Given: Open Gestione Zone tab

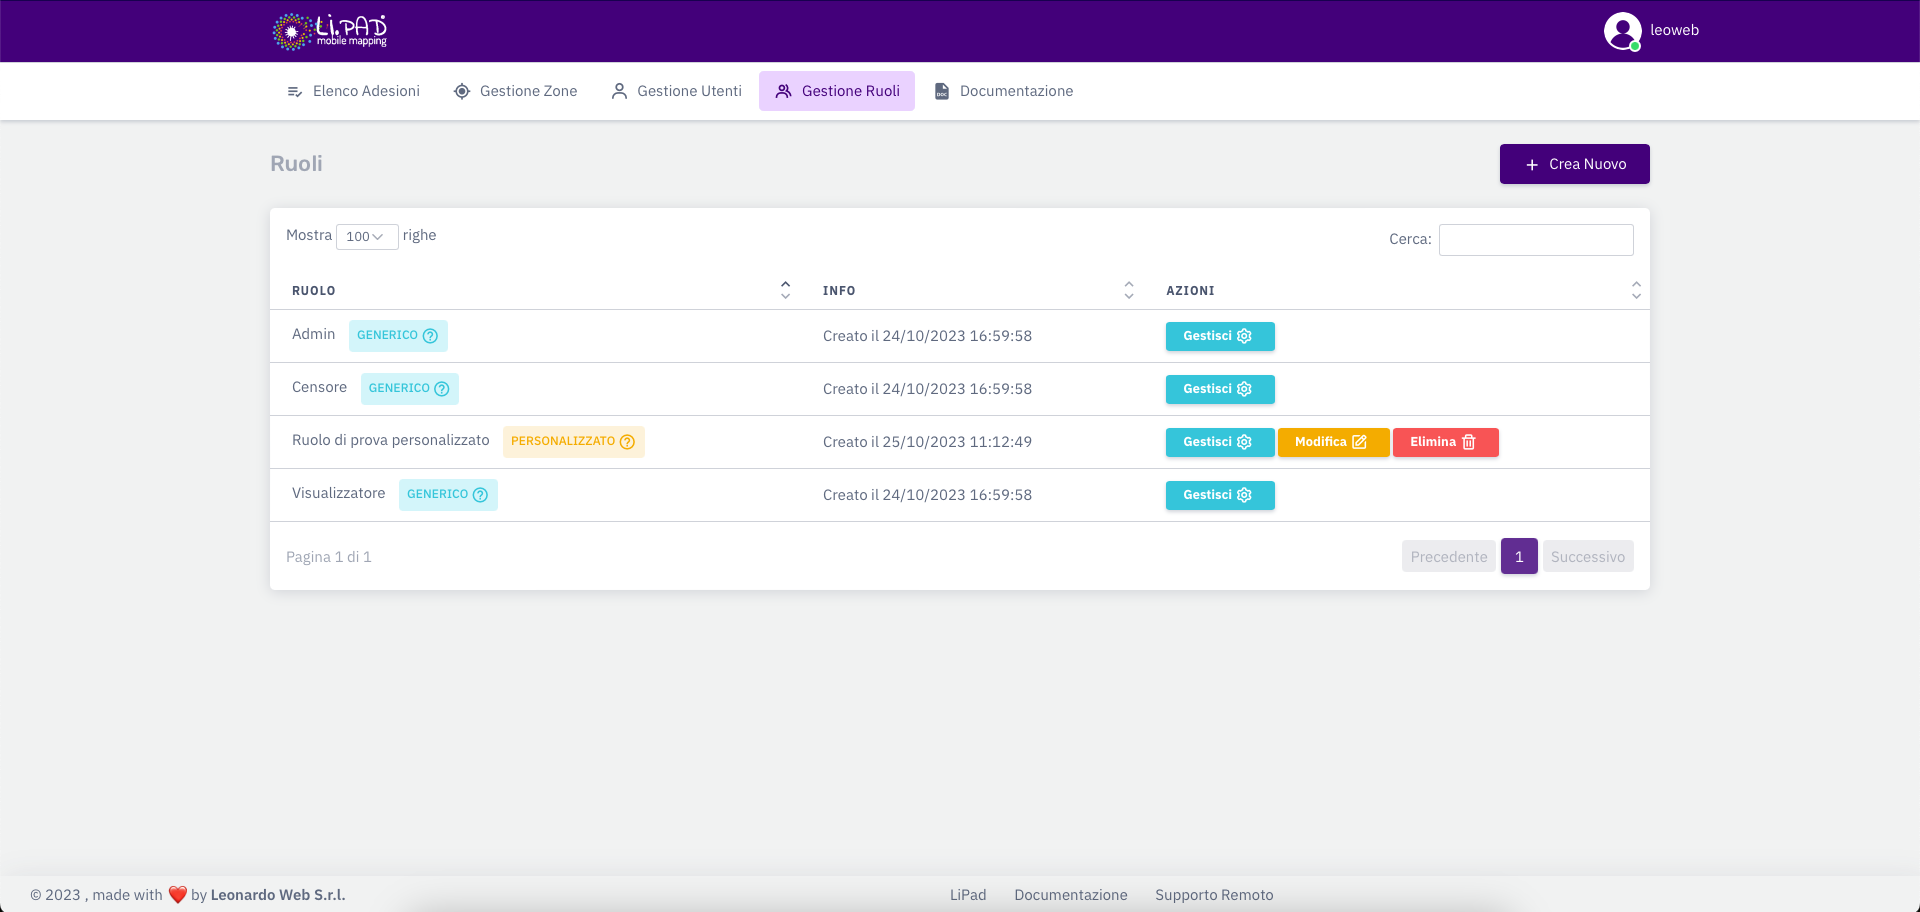Looking at the screenshot, I should tap(515, 91).
